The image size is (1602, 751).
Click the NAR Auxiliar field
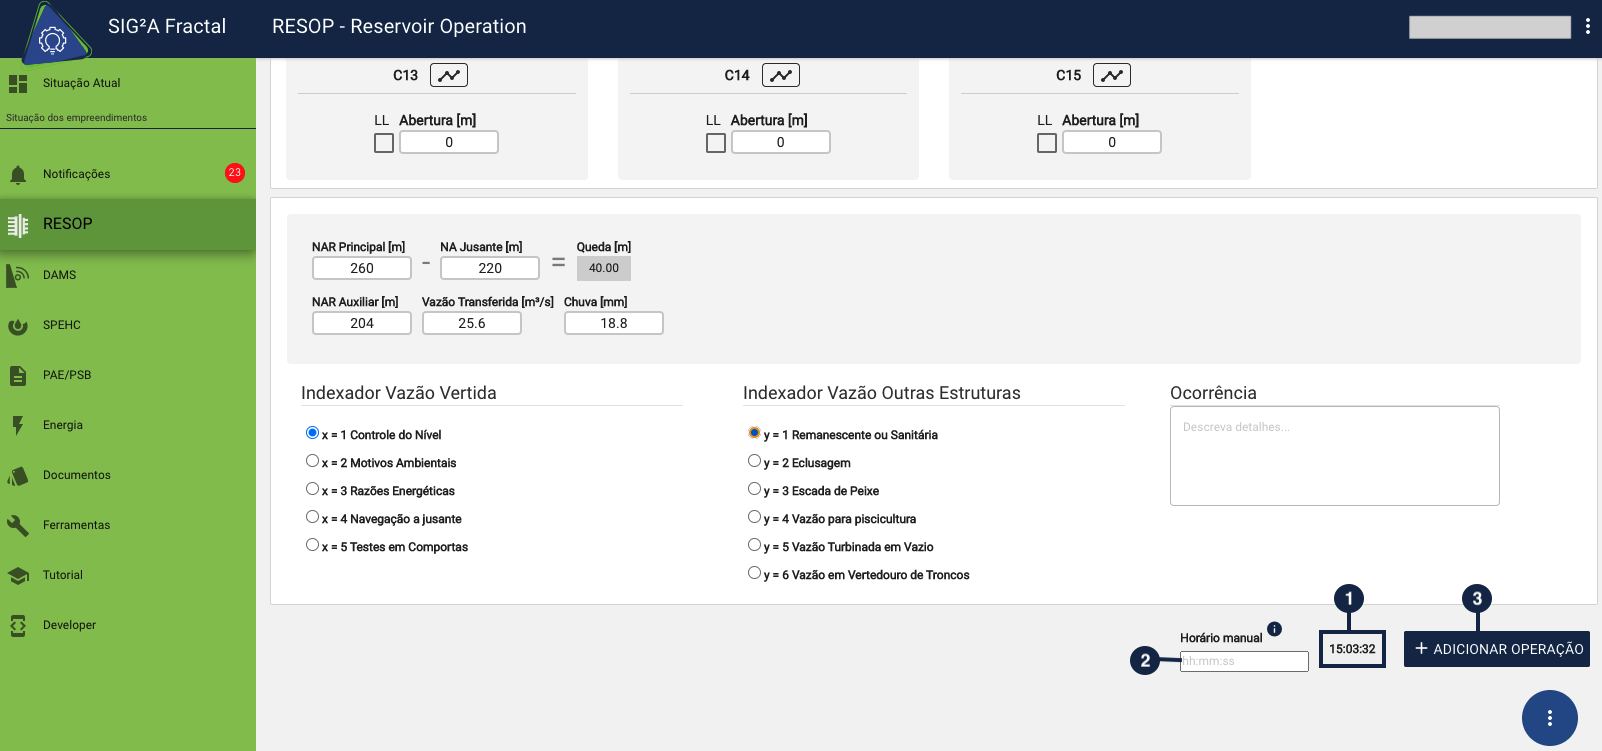(362, 323)
